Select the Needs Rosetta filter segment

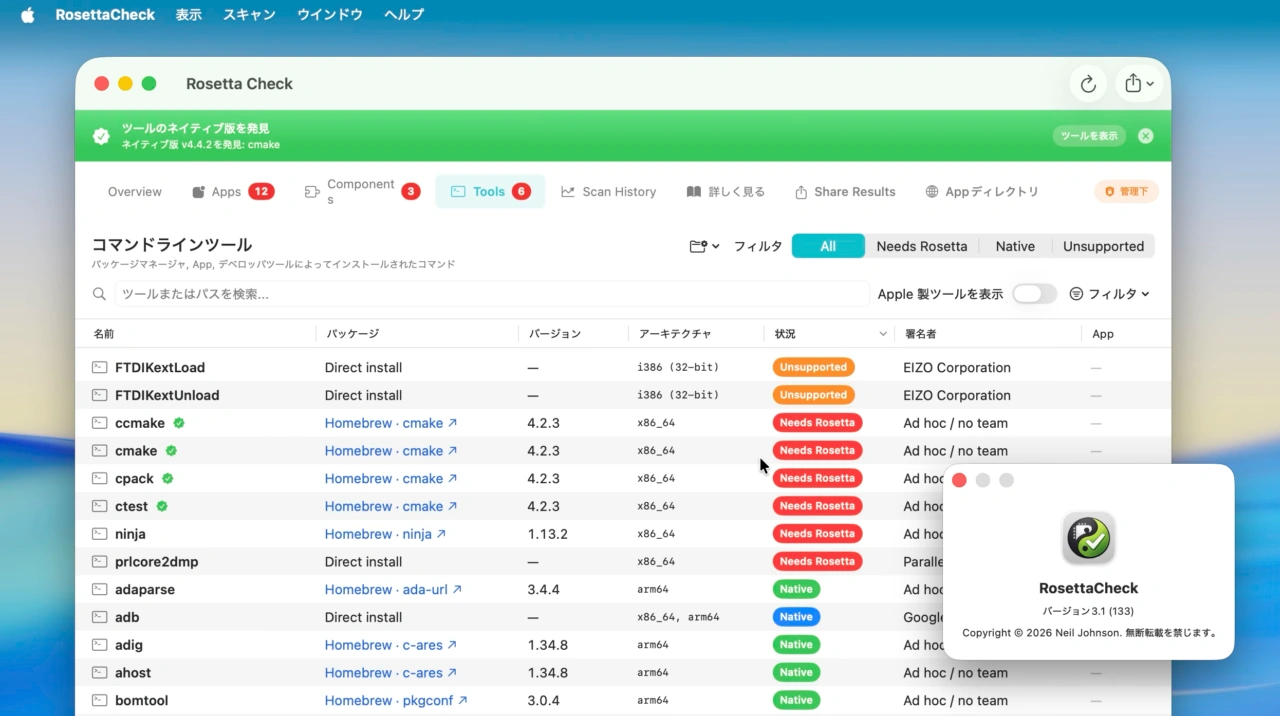coord(922,246)
